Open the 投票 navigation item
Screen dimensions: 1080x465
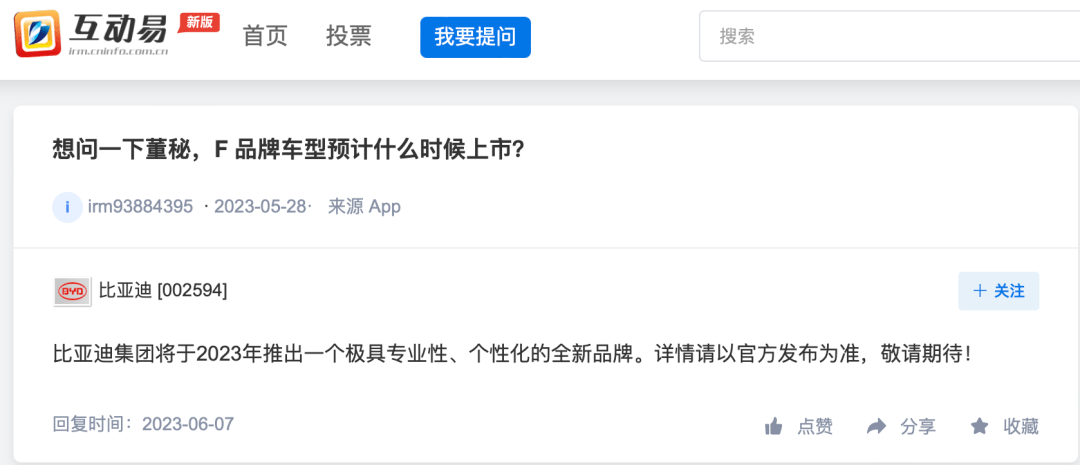349,36
